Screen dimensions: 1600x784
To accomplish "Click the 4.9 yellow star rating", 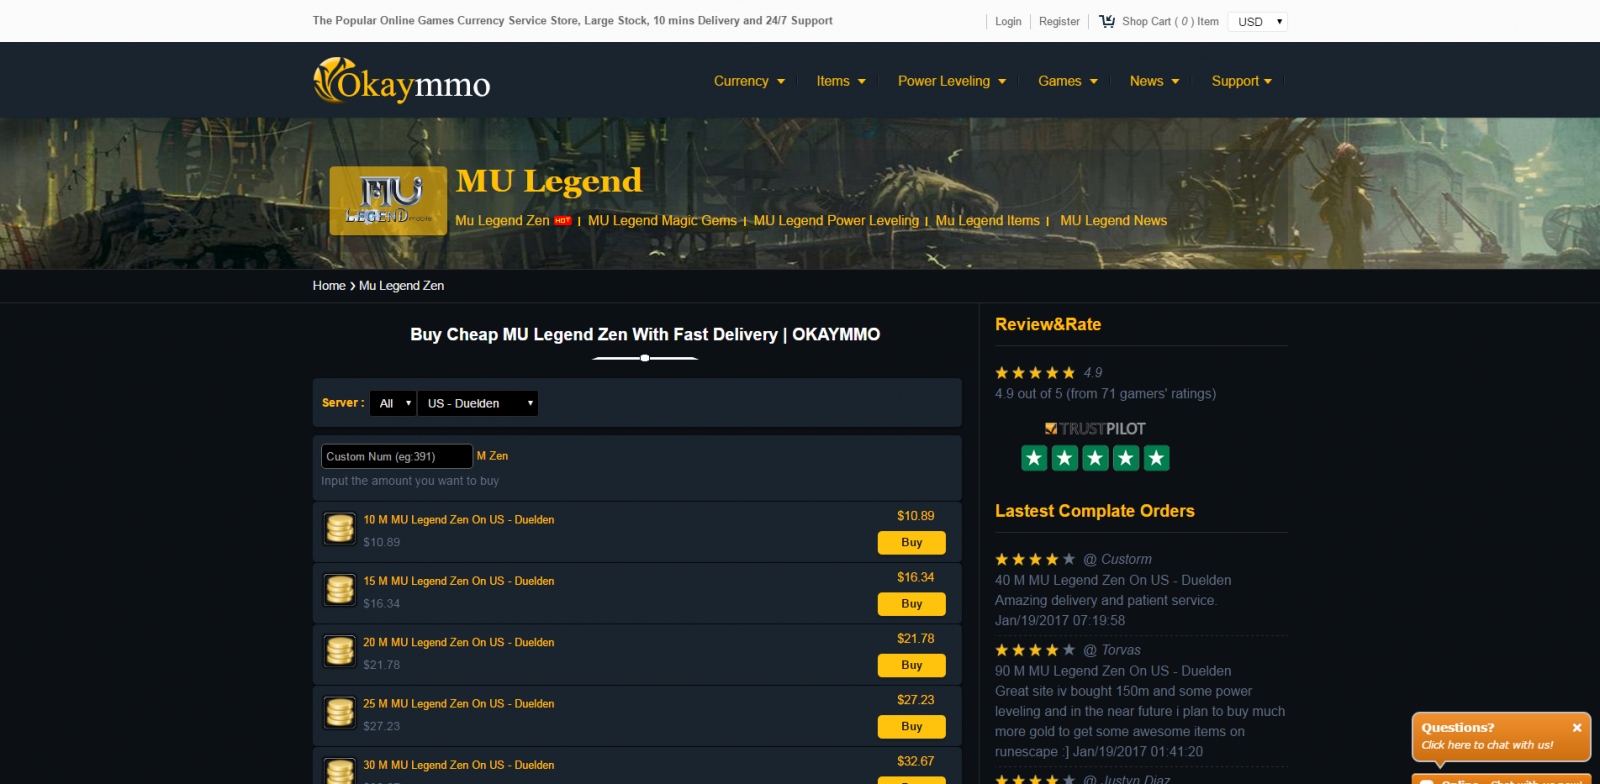I will click(x=1035, y=372).
